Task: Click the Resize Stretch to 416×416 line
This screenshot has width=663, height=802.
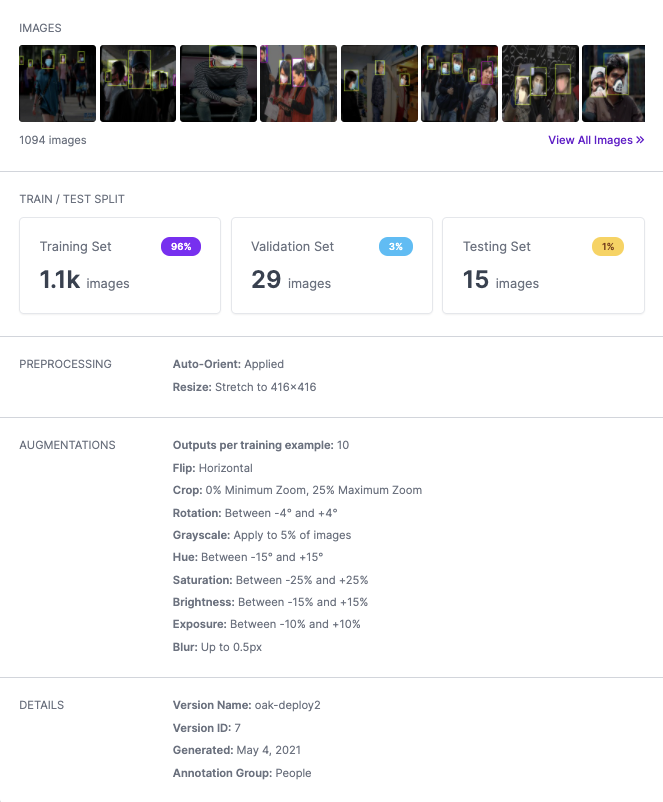Action: click(x=245, y=387)
